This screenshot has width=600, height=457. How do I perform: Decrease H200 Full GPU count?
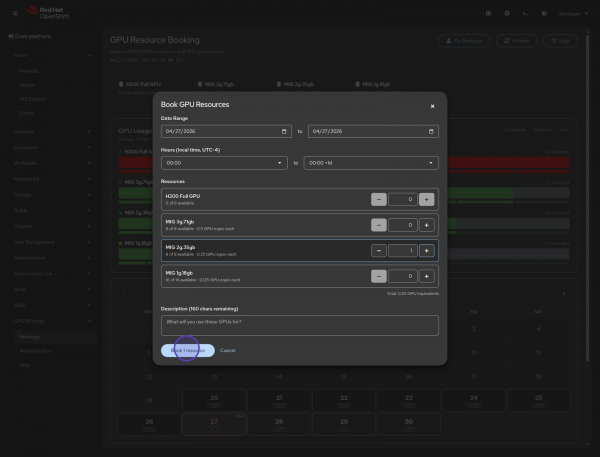(379, 199)
